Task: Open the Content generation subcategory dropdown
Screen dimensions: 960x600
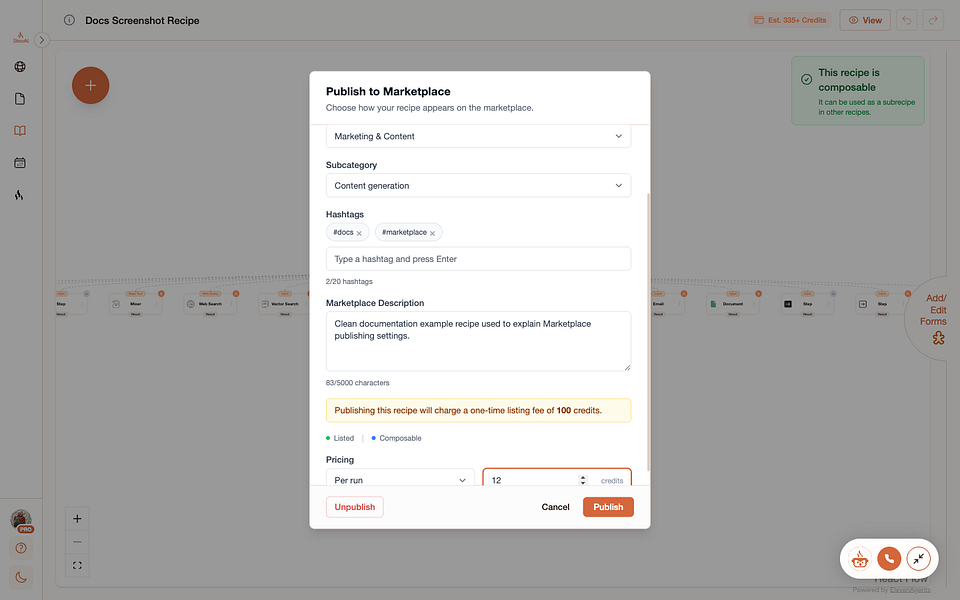Action: 478,186
